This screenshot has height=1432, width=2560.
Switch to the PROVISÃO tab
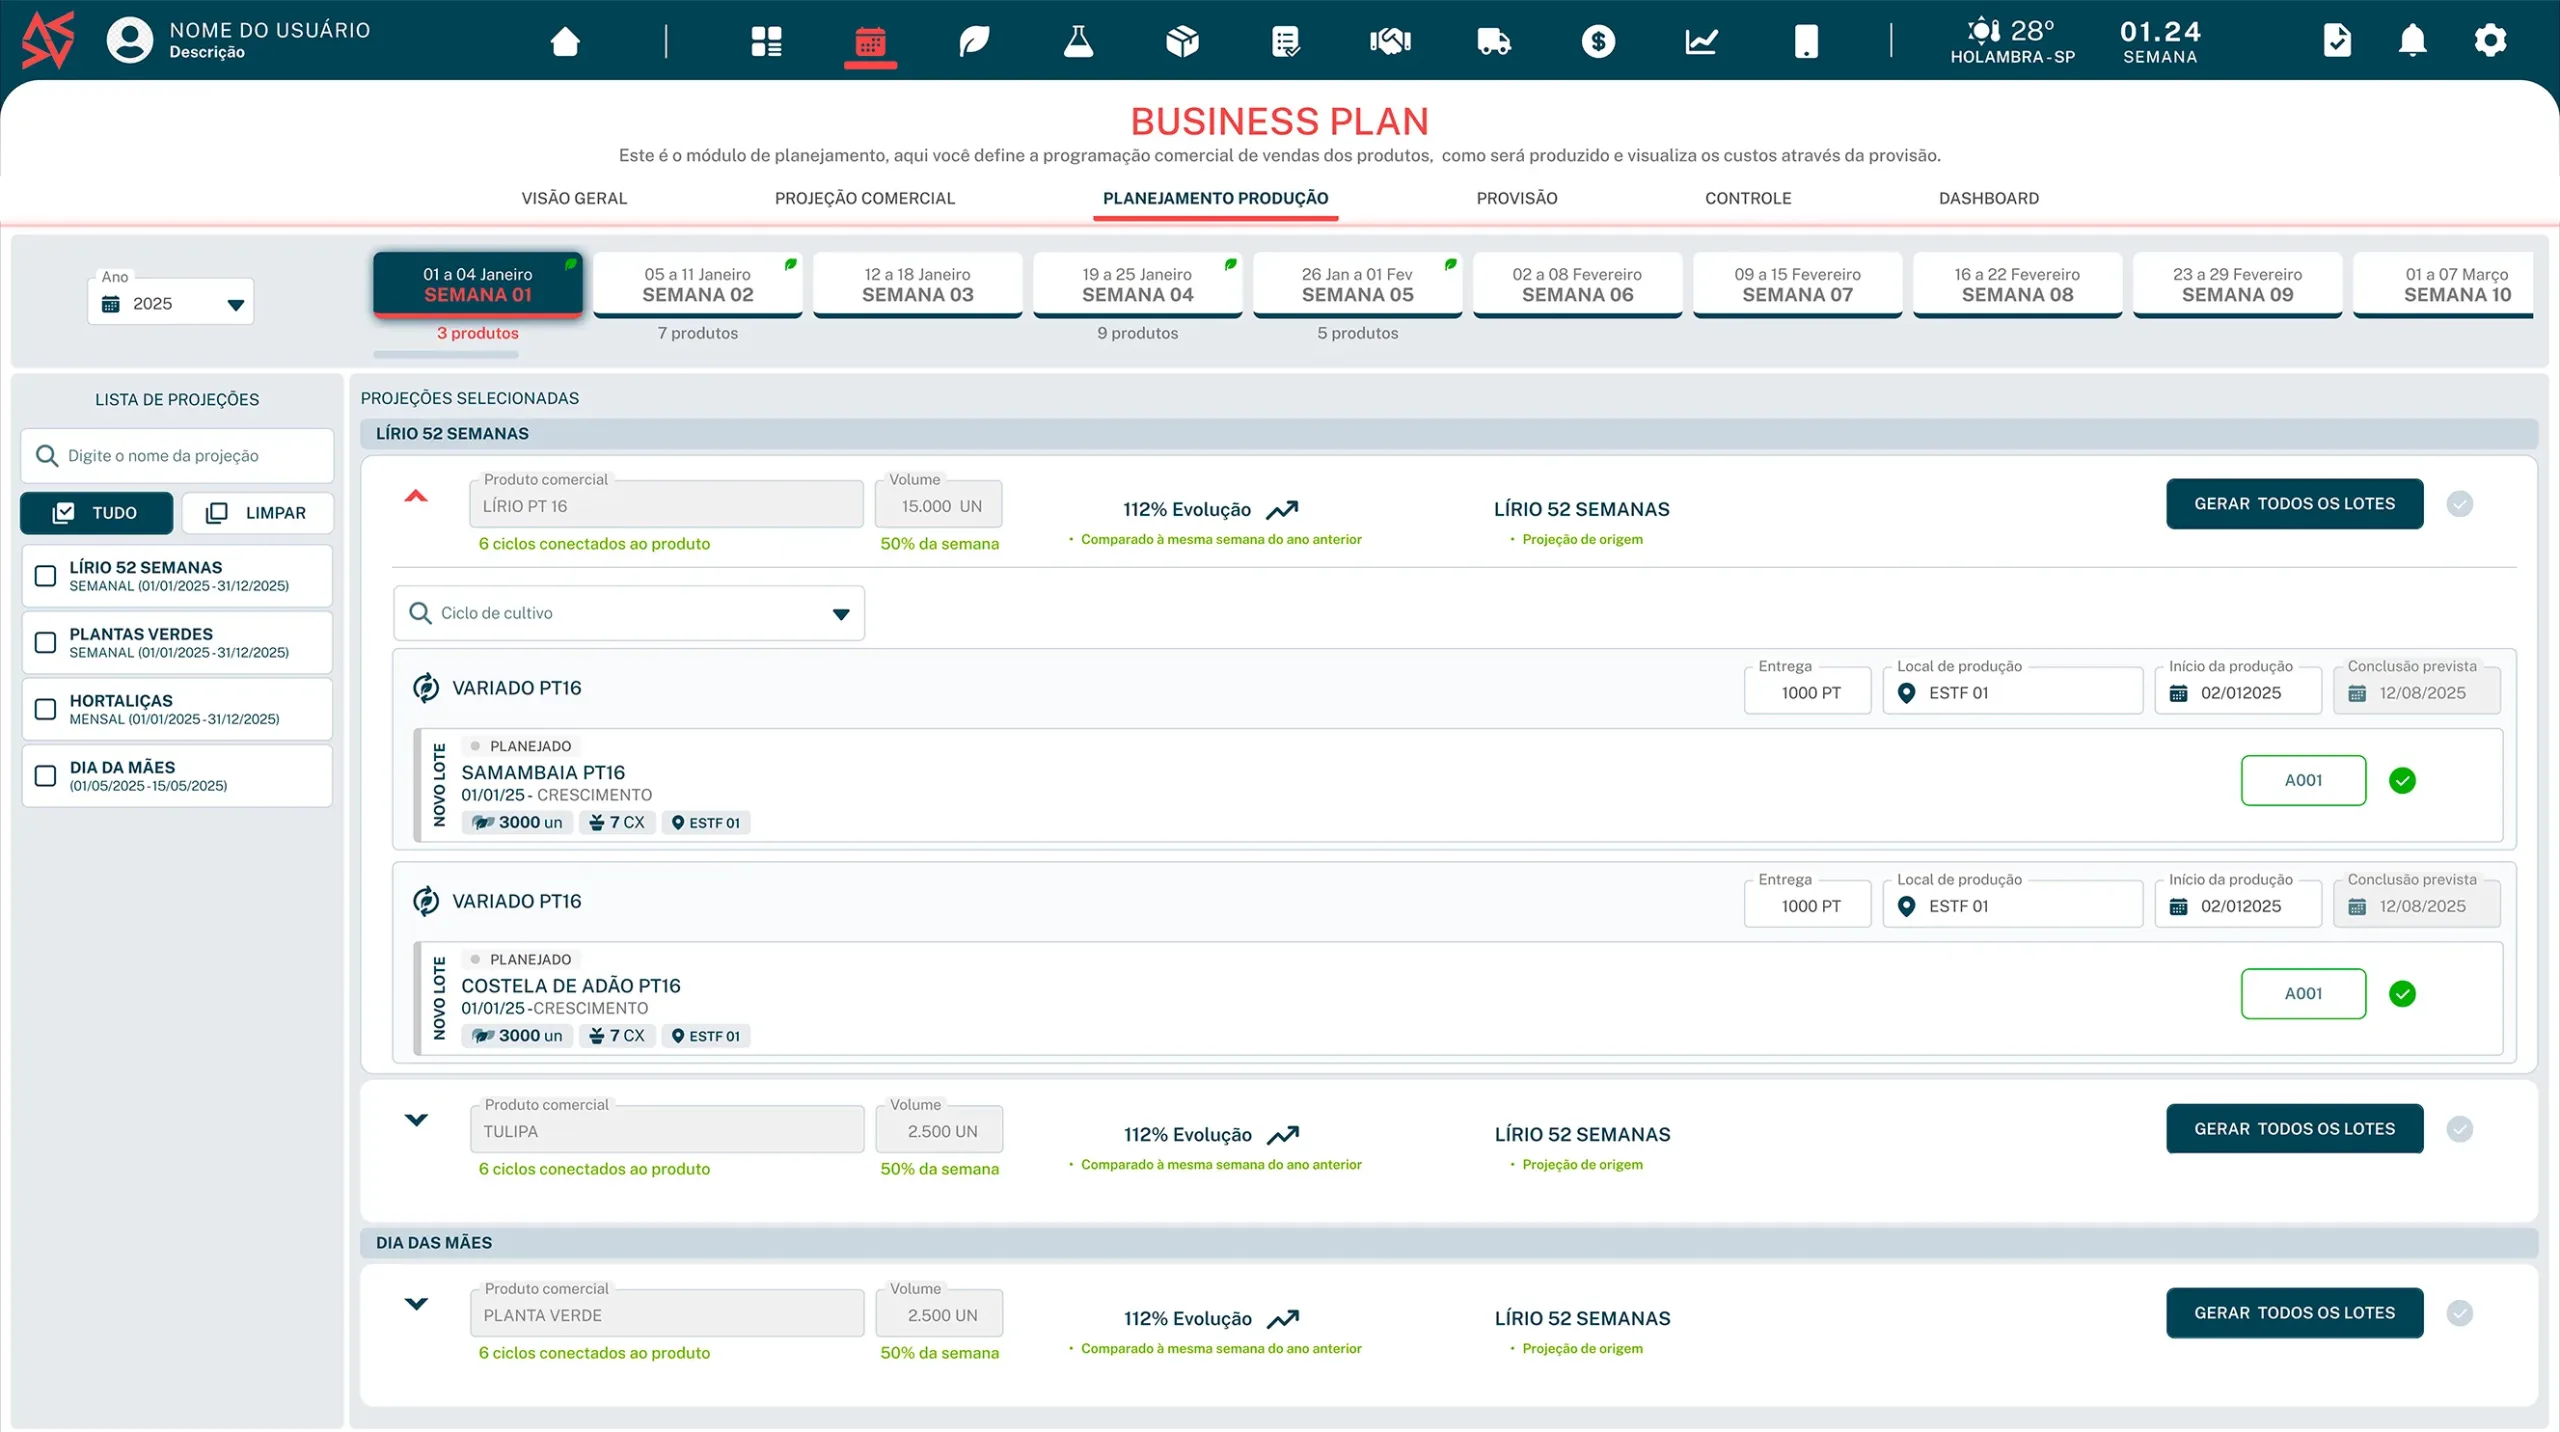pyautogui.click(x=1516, y=198)
